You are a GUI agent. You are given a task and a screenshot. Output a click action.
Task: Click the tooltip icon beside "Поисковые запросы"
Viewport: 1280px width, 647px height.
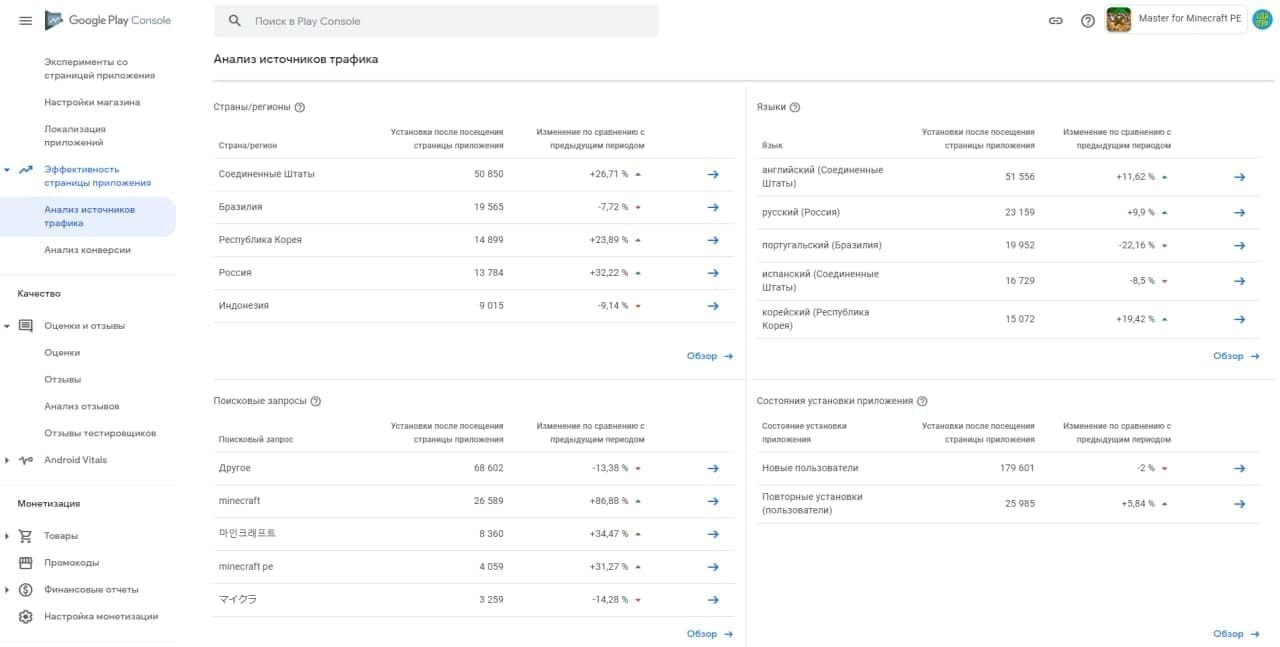point(315,401)
